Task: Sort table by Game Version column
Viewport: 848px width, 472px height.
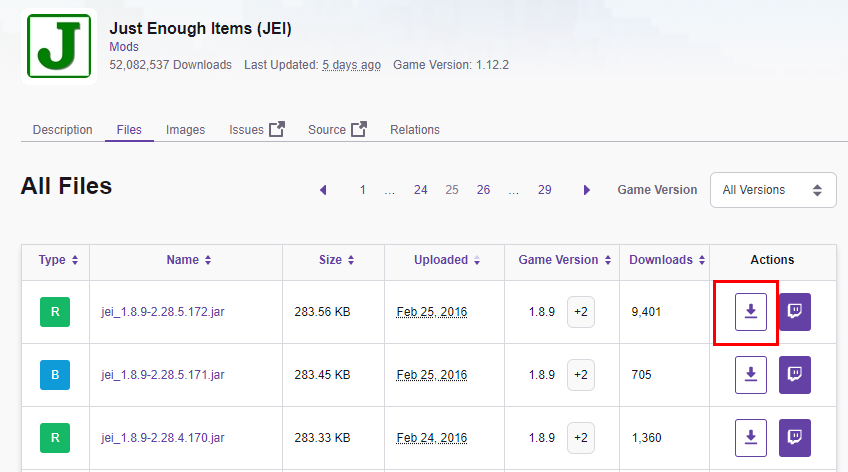Action: point(564,260)
